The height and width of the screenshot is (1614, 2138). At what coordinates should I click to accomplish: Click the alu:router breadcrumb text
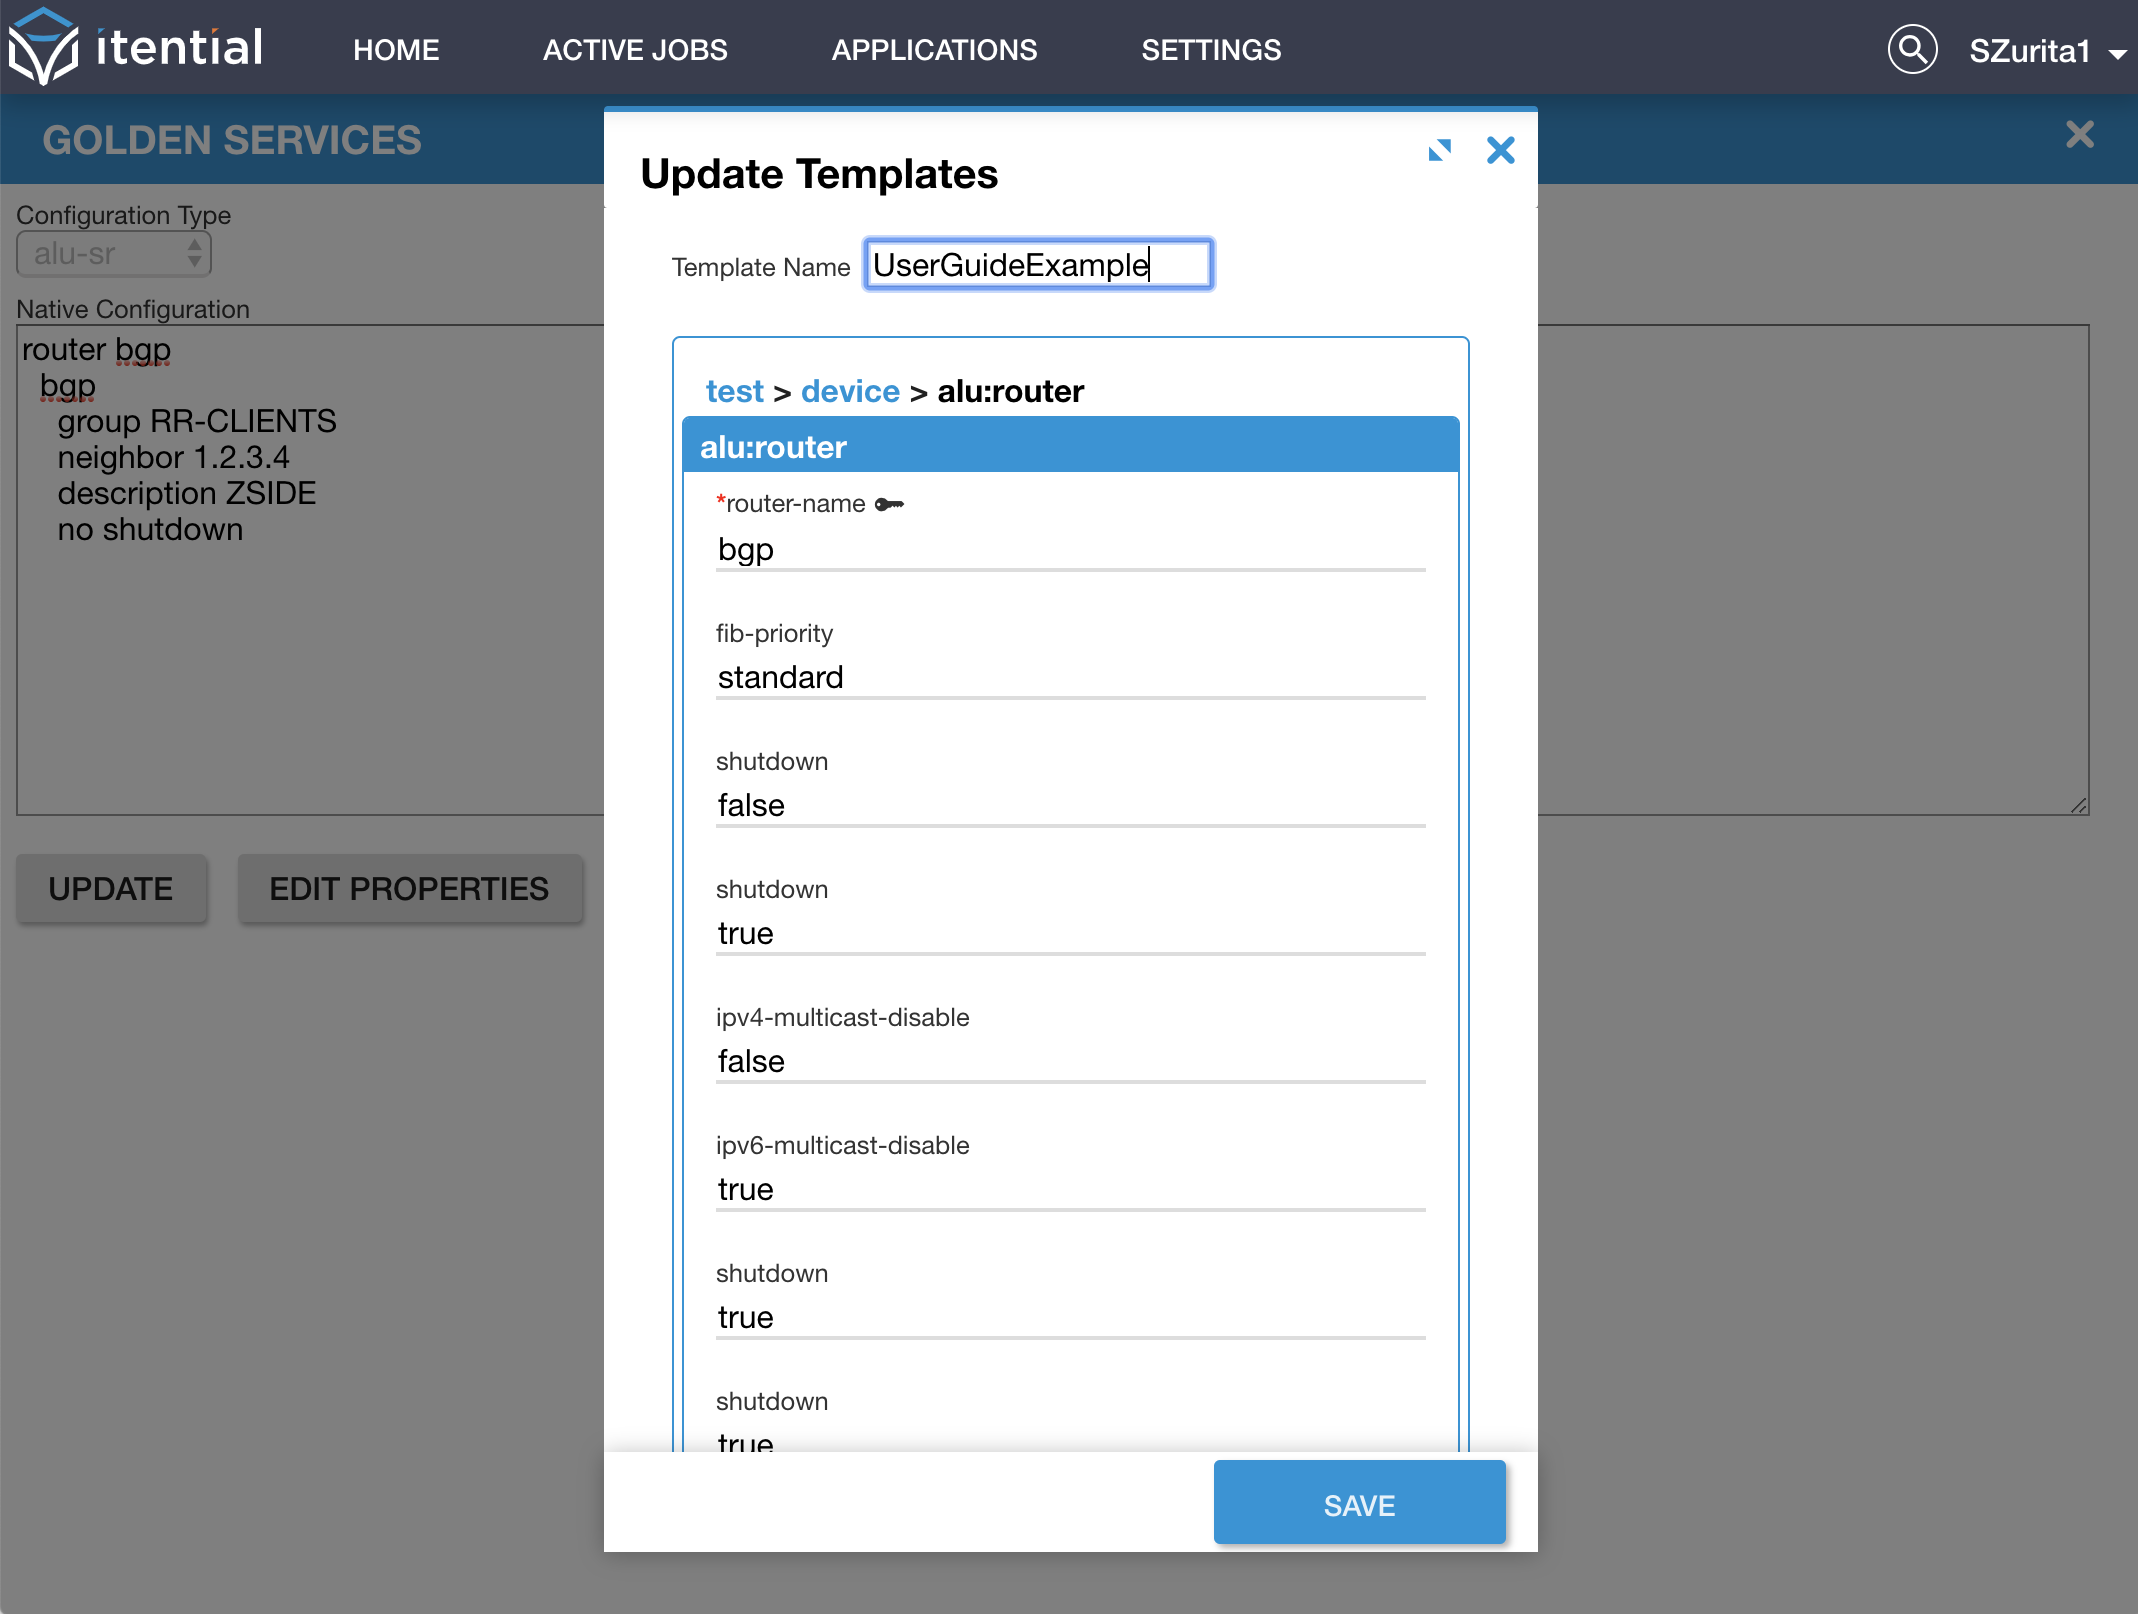coord(1010,391)
